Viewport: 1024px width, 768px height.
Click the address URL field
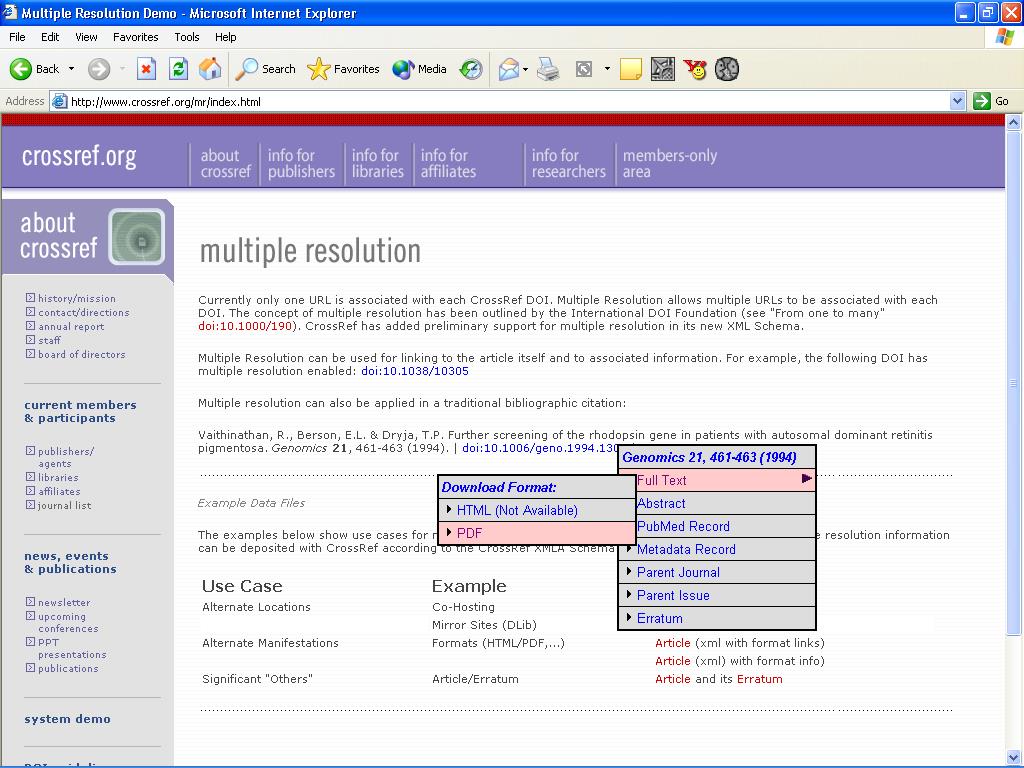click(x=509, y=101)
